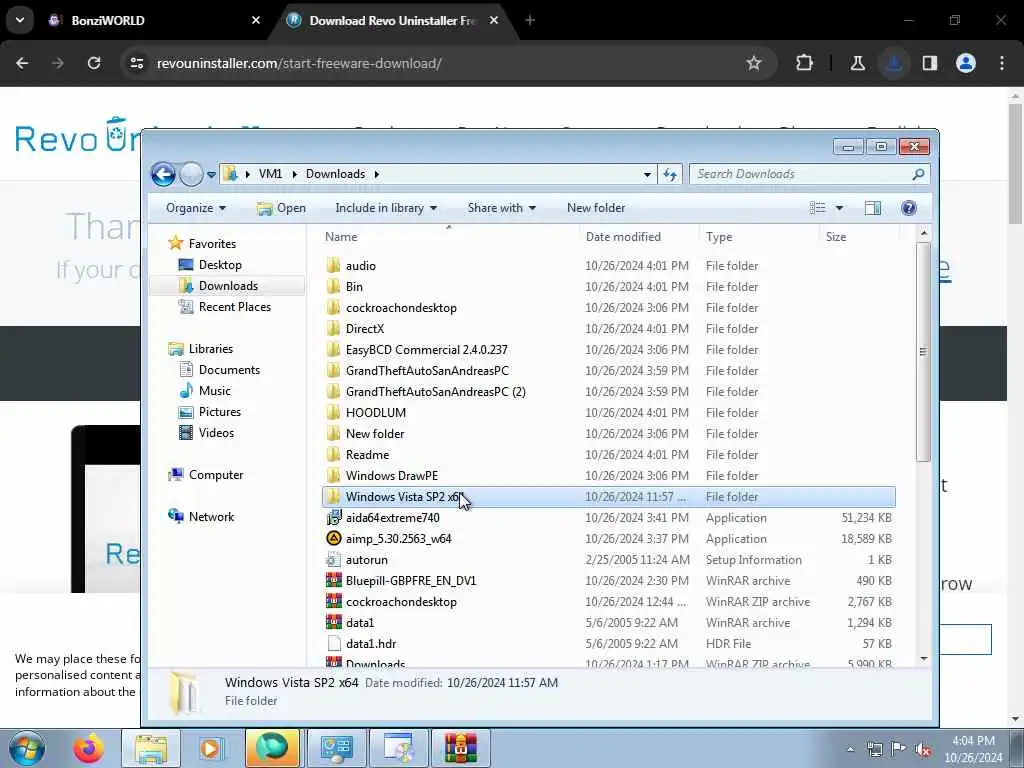The width and height of the screenshot is (1024, 768).
Task: Refresh the Downloads folder view
Action: (x=670, y=174)
